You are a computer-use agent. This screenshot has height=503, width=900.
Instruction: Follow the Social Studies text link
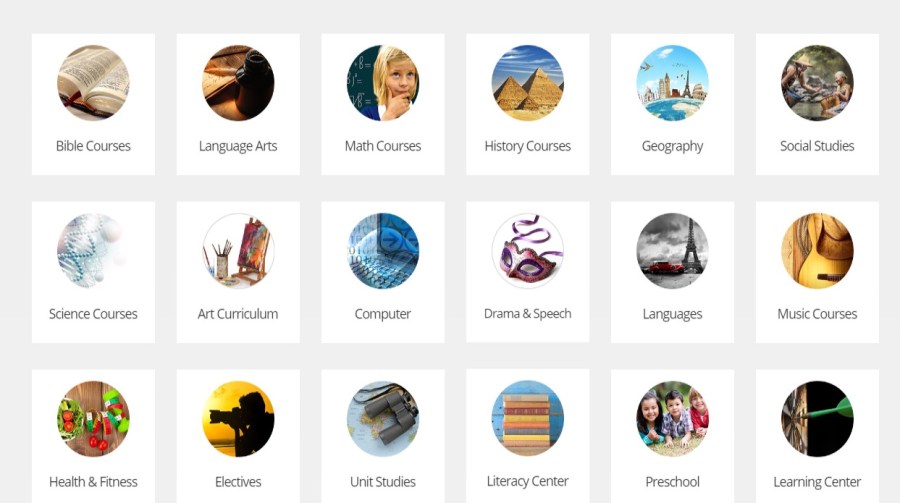(x=817, y=146)
